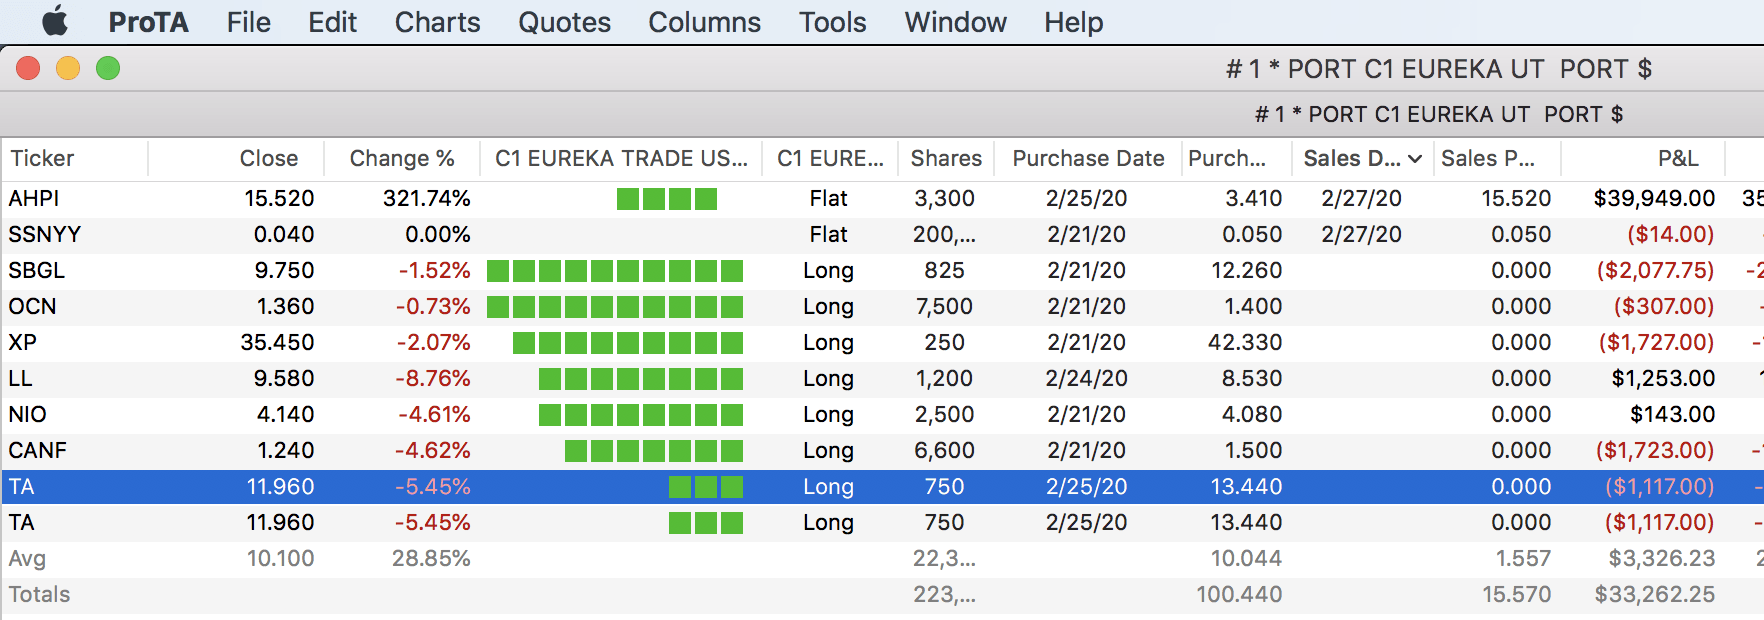
Task: Click the yellow minimize window button
Action: tap(68, 68)
